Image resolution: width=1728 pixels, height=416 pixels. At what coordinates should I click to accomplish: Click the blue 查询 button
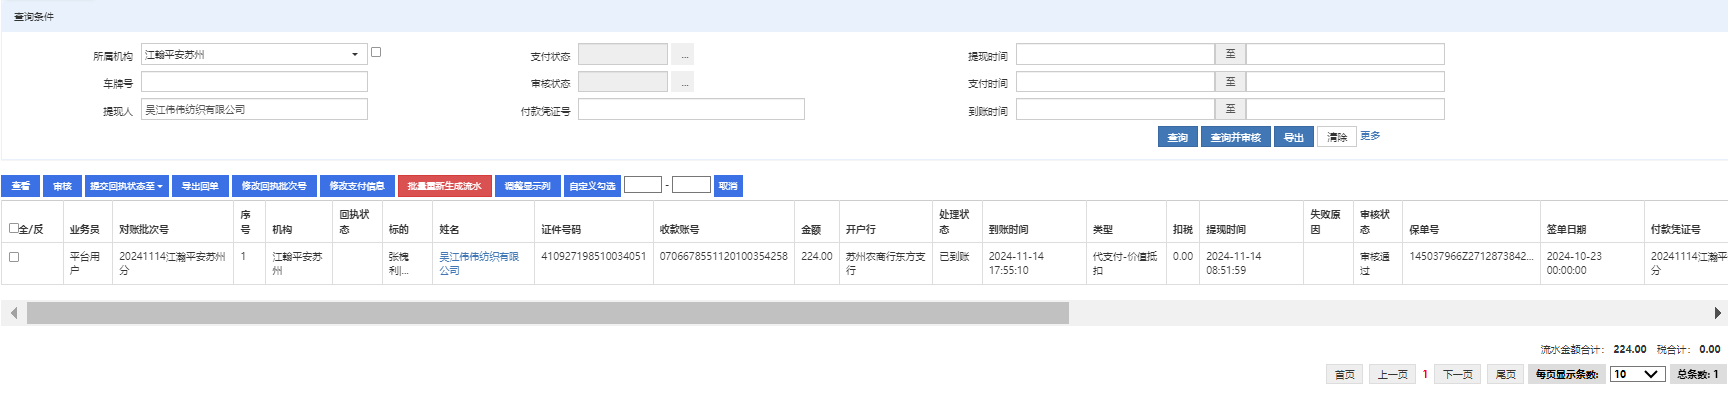tap(1178, 137)
